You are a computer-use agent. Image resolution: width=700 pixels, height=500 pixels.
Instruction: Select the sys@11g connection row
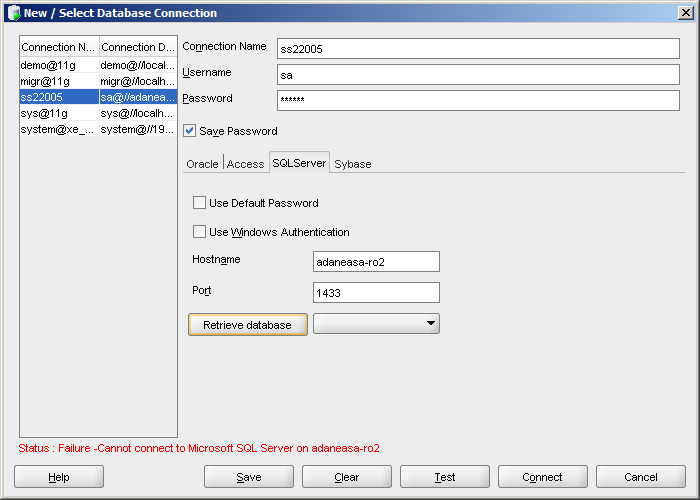pos(98,113)
